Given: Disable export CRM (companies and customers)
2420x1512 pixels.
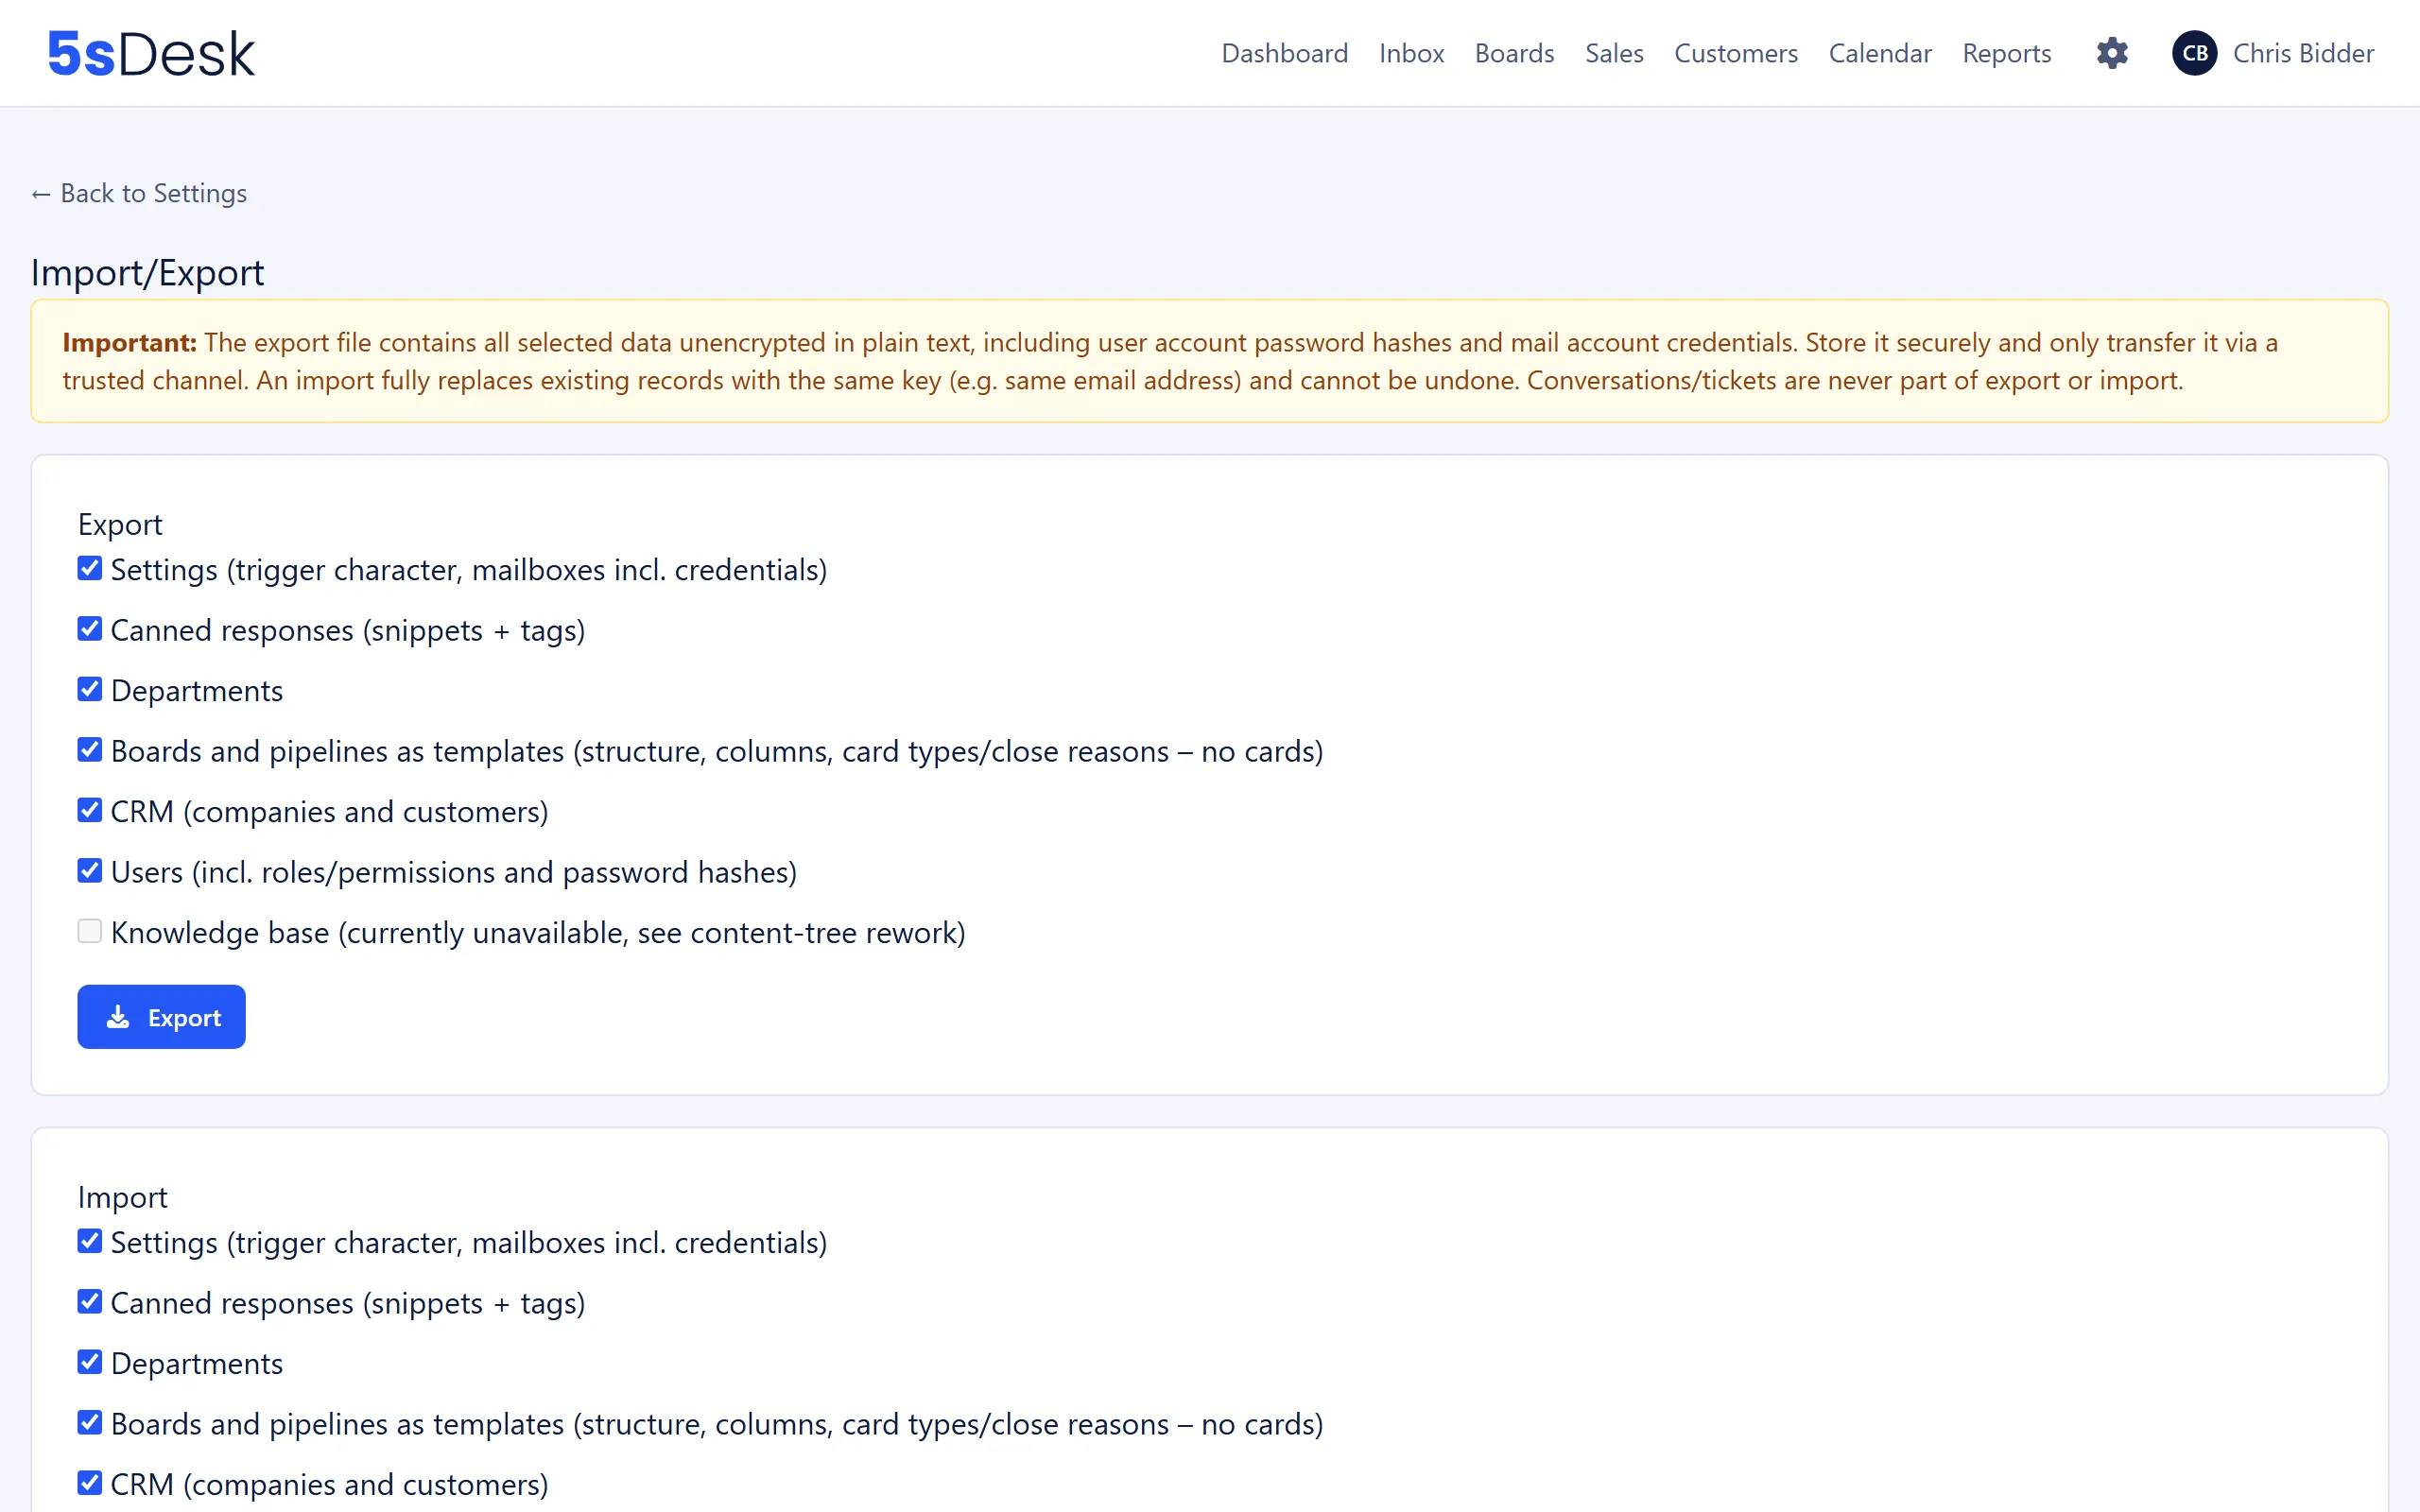Looking at the screenshot, I should point(90,810).
